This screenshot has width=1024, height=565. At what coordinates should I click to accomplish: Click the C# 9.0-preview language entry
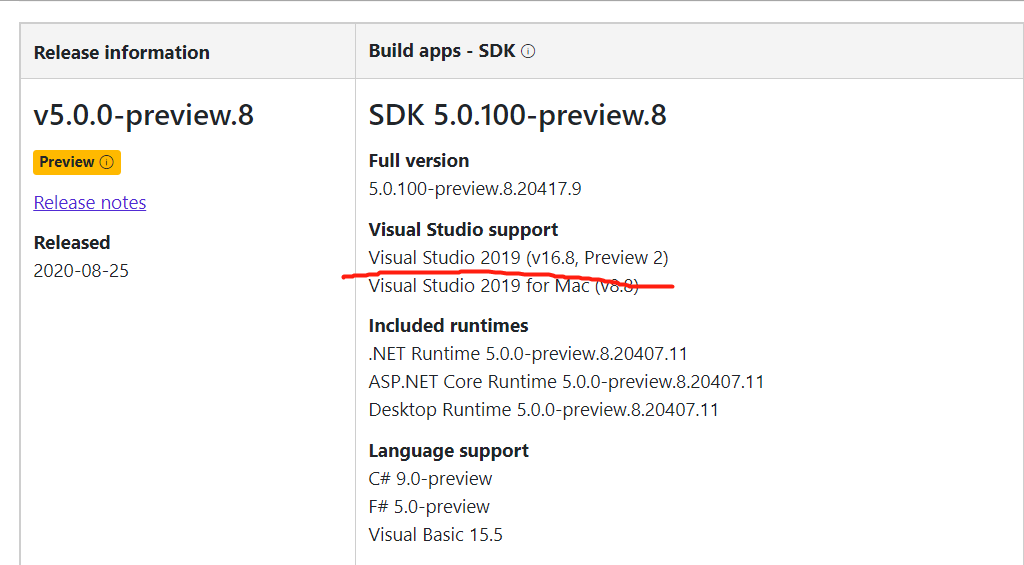(x=430, y=479)
